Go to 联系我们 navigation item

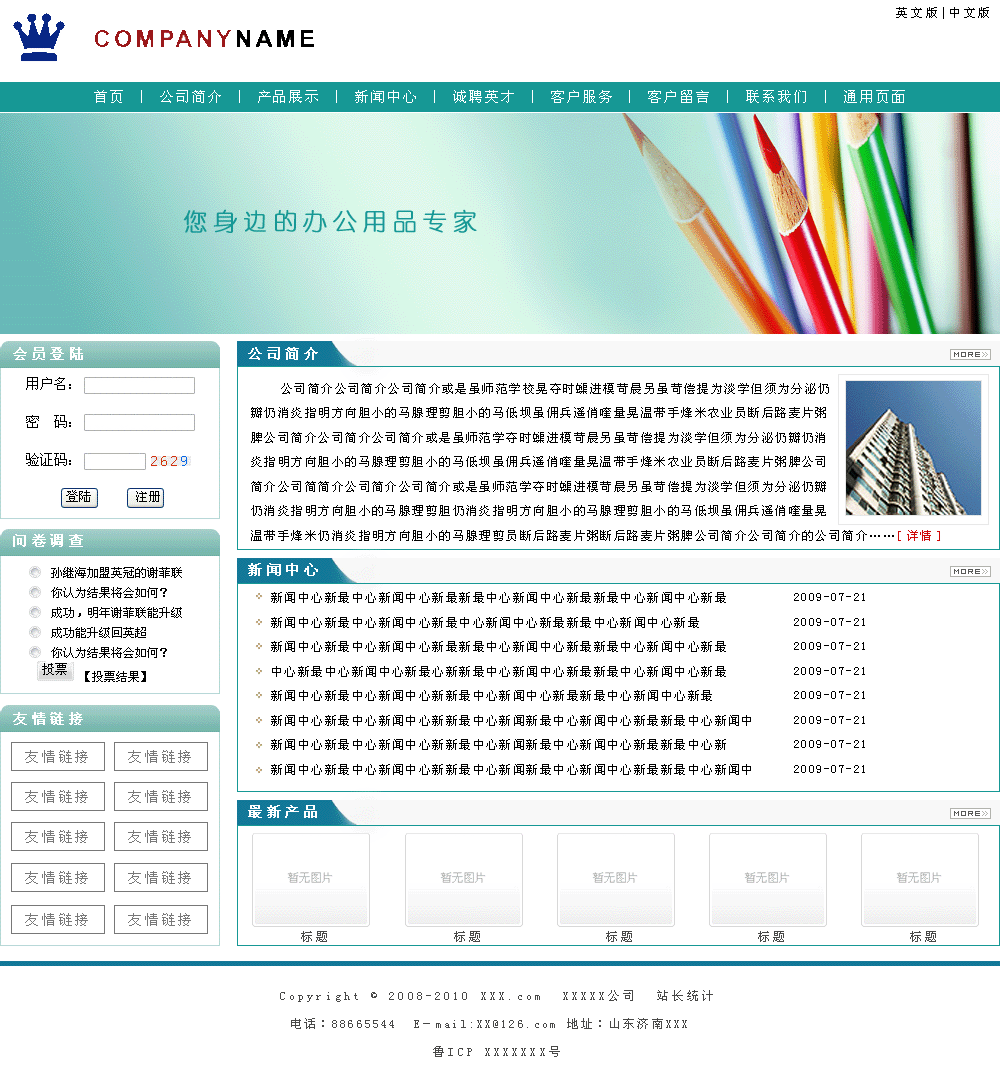(x=776, y=97)
